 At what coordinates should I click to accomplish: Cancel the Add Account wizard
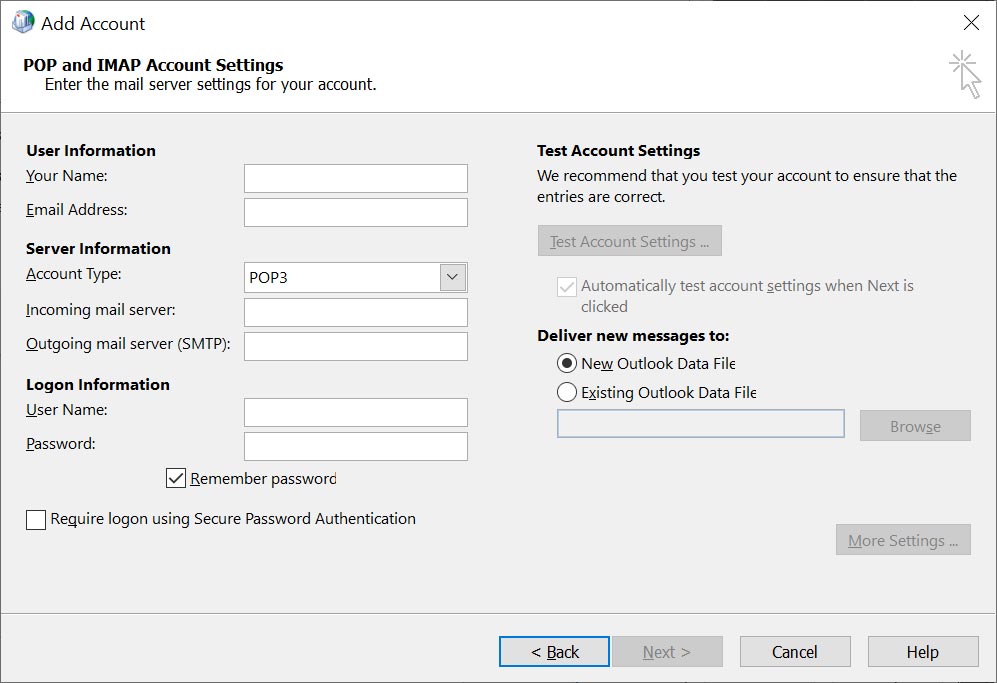pyautogui.click(x=795, y=652)
